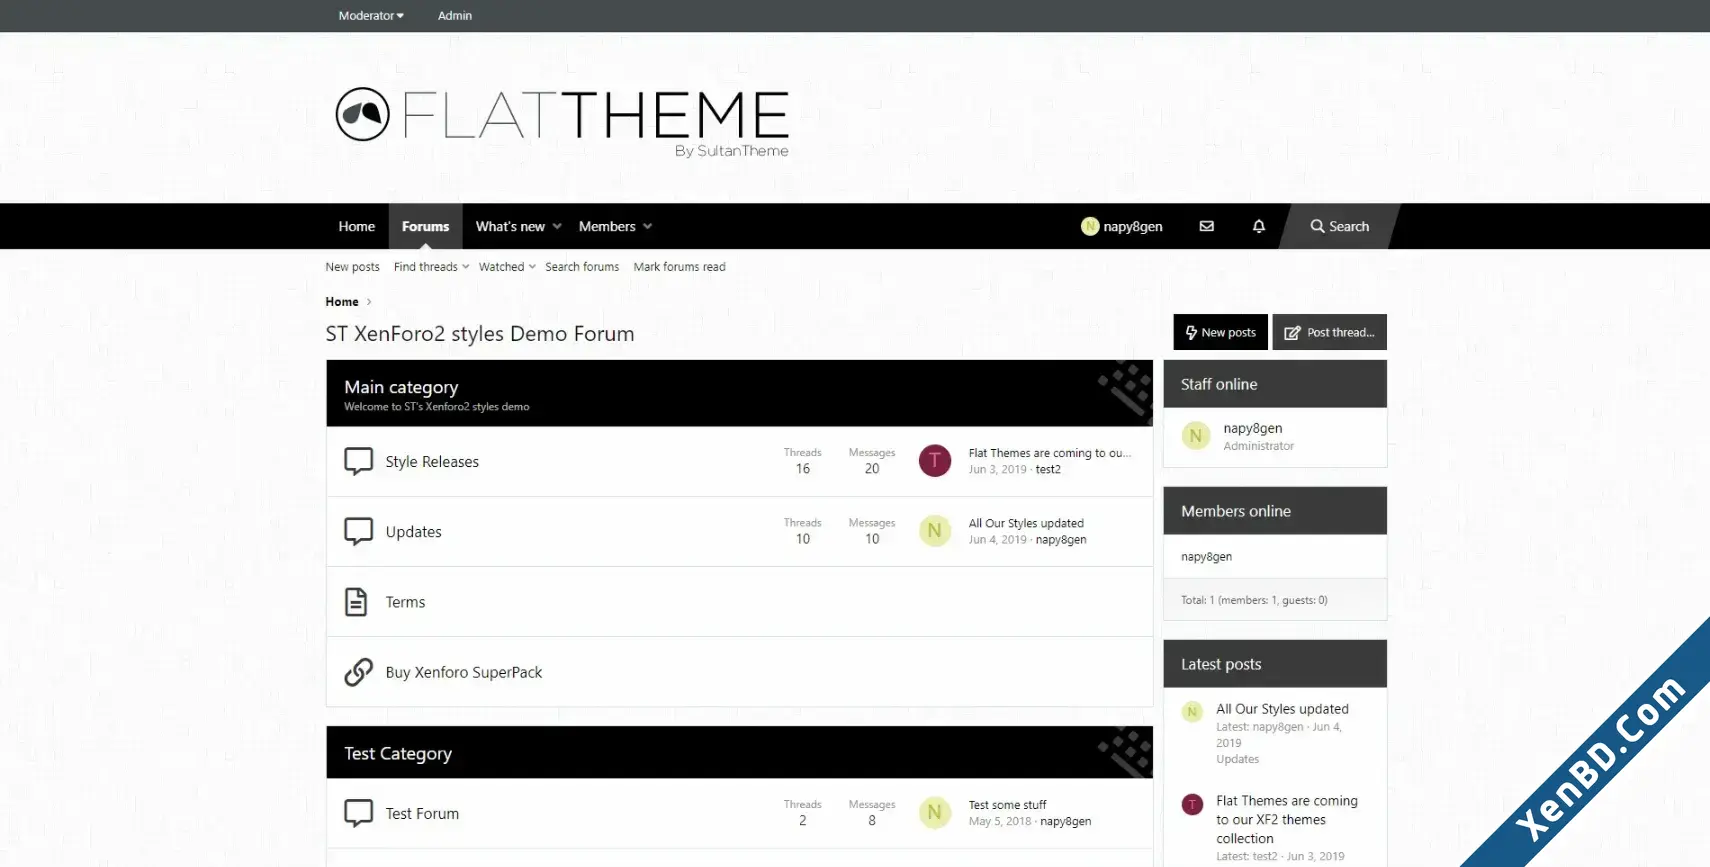Expand the What's new dropdown arrow
The image size is (1710, 867).
pos(557,226)
